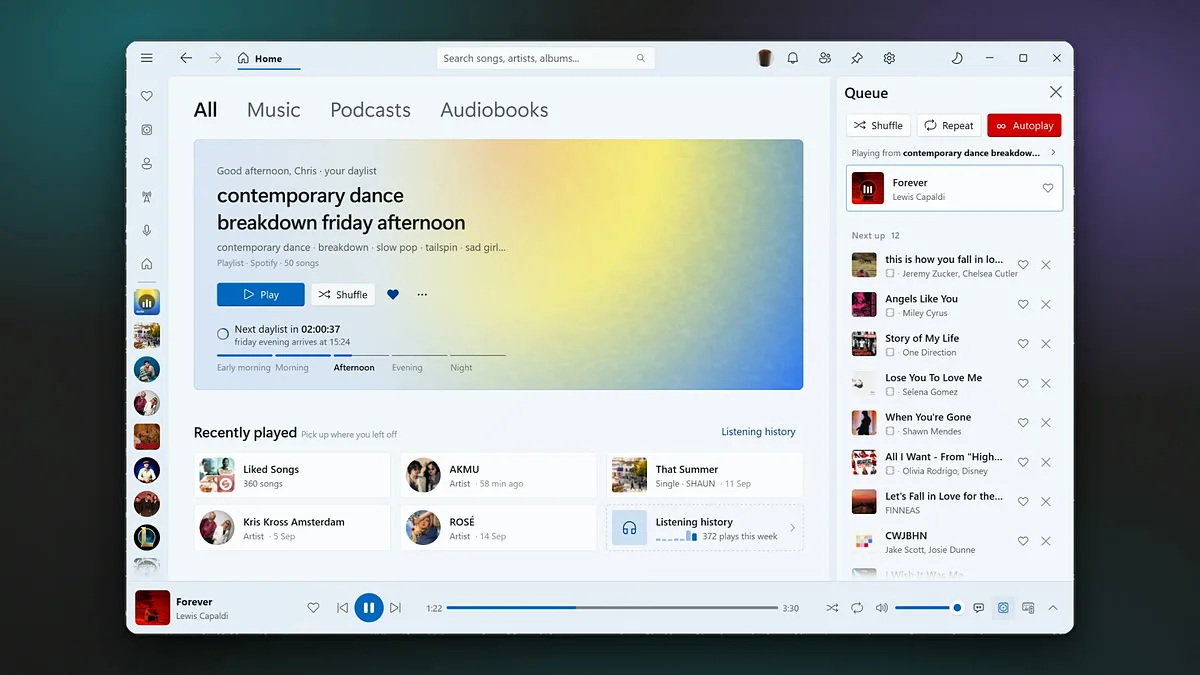
Task: Pause the current song in player bar
Action: pos(369,607)
